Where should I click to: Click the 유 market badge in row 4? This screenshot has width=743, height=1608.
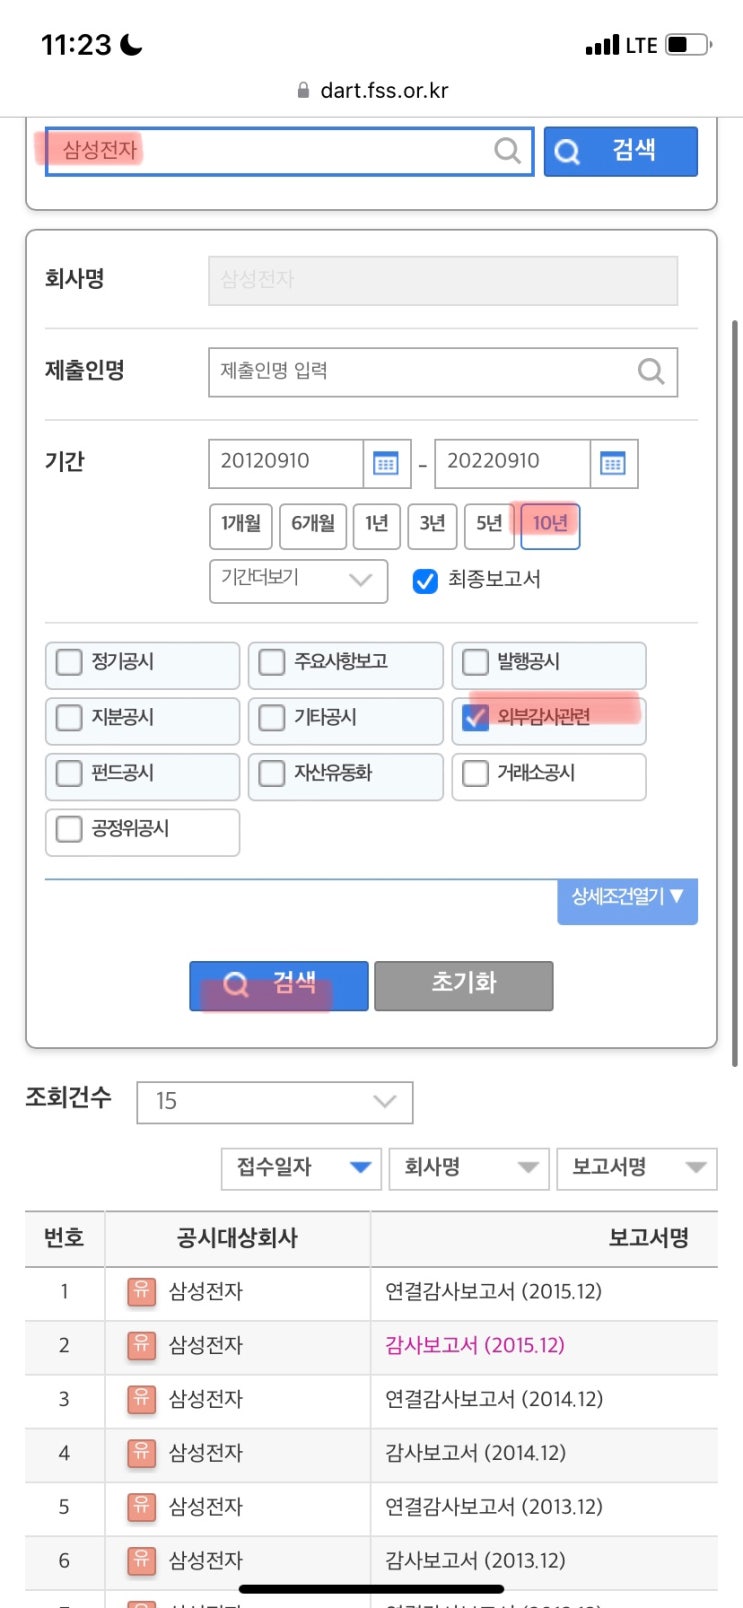pyautogui.click(x=141, y=1453)
